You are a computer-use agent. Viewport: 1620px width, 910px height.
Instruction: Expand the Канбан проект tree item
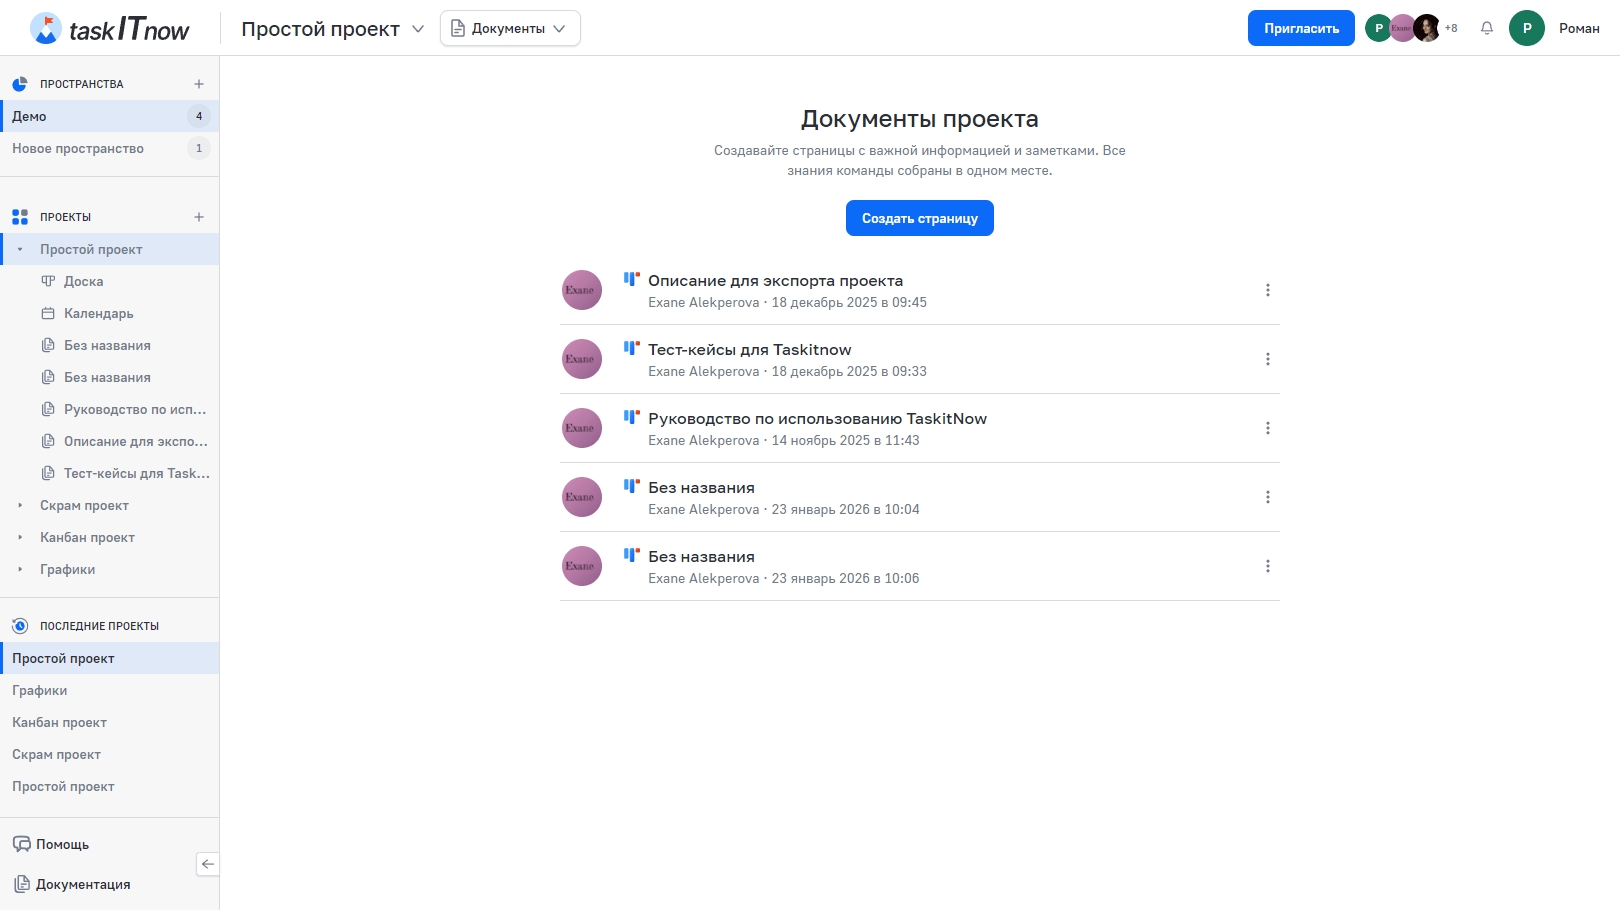[20, 538]
